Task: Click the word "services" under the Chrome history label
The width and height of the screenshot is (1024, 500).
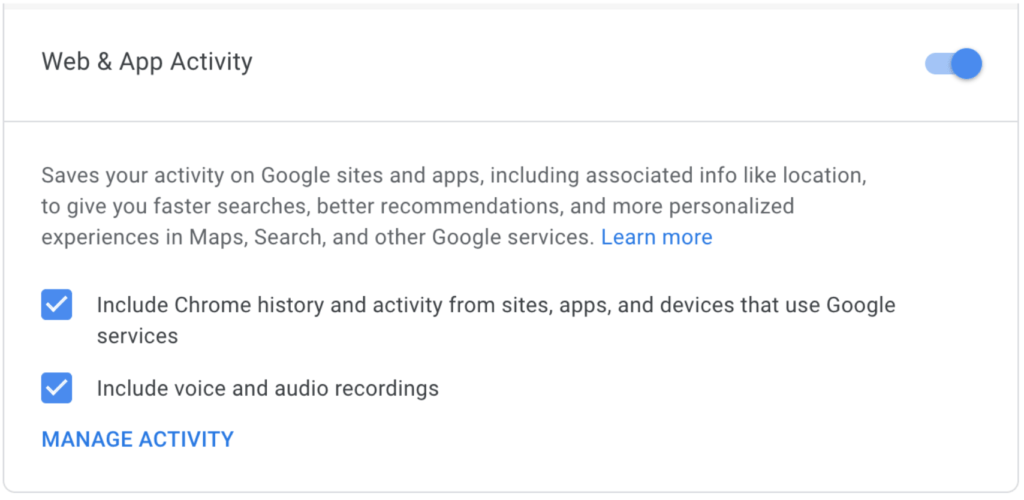Action: [137, 337]
